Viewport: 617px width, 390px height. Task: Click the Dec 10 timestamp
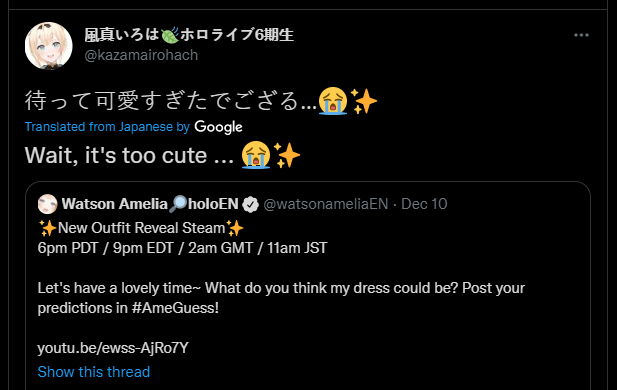pyautogui.click(x=424, y=204)
